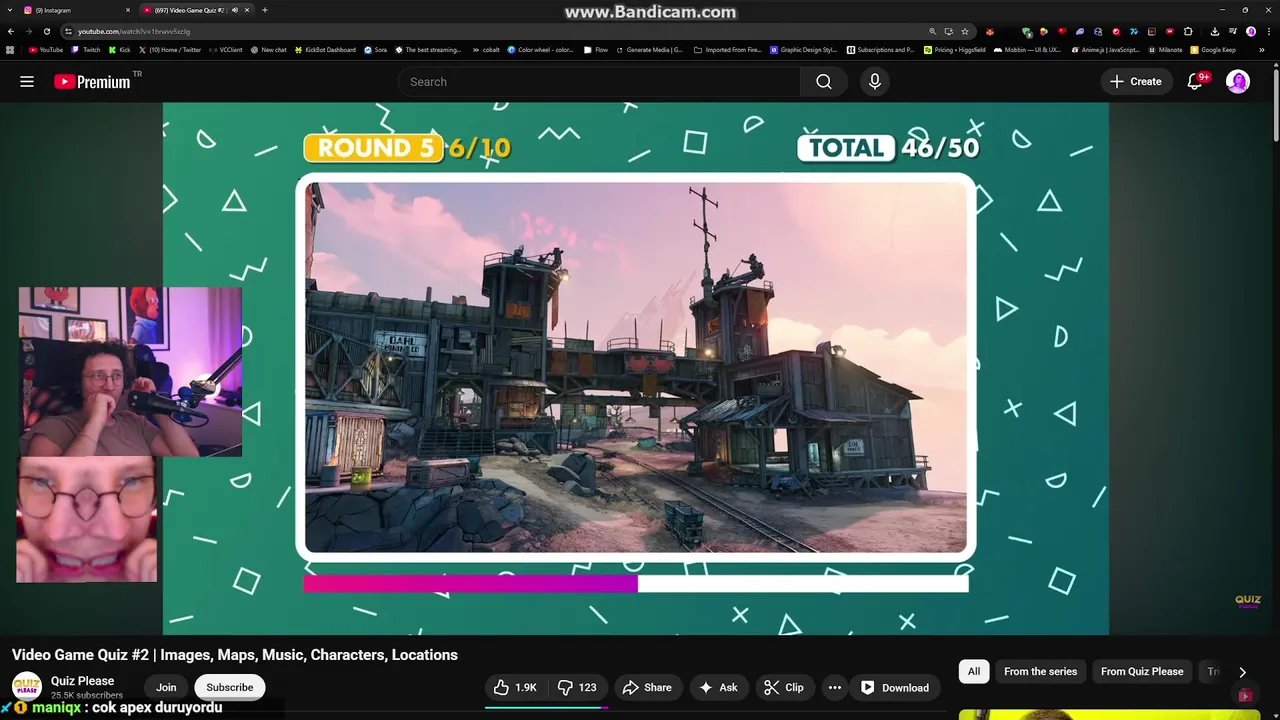Select the All filter chip
Screen dimensions: 1280x720
974,672
